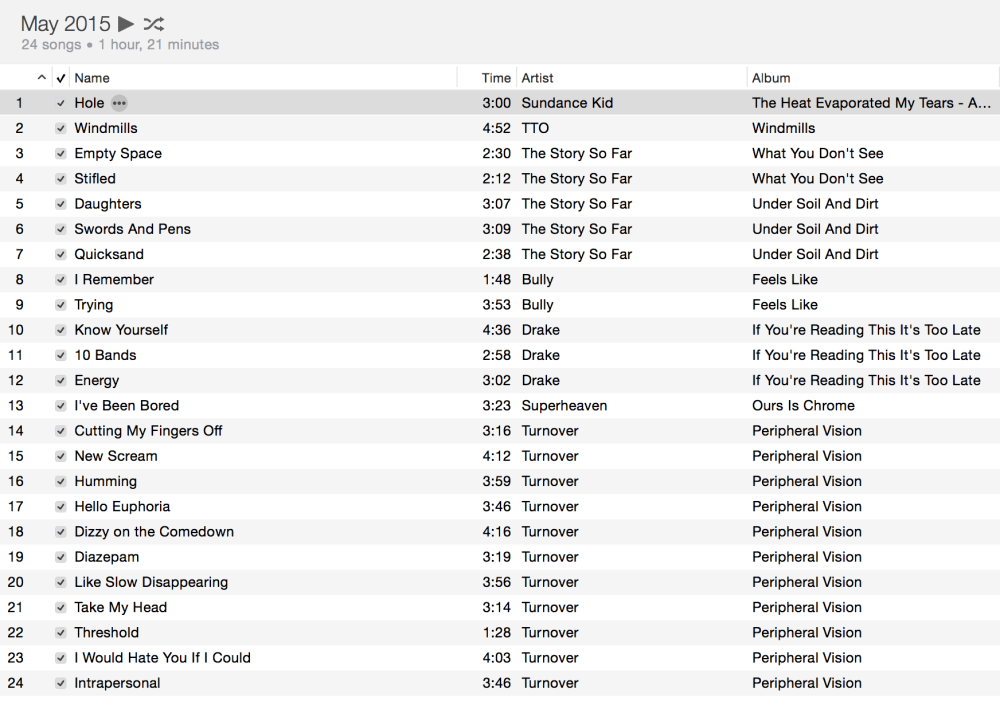Sort tracks by Artist column header
Image resolution: width=1000 pixels, height=705 pixels.
tap(537, 78)
